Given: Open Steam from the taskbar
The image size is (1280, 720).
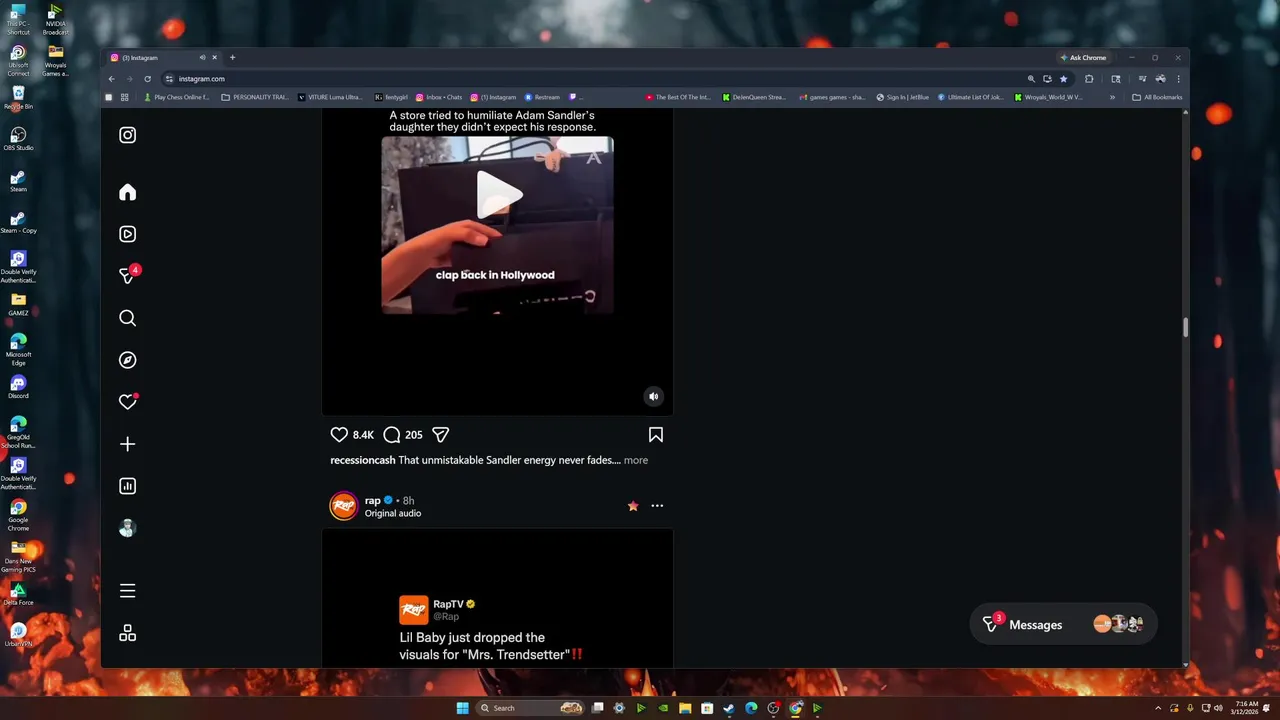Looking at the screenshot, I should [x=729, y=708].
